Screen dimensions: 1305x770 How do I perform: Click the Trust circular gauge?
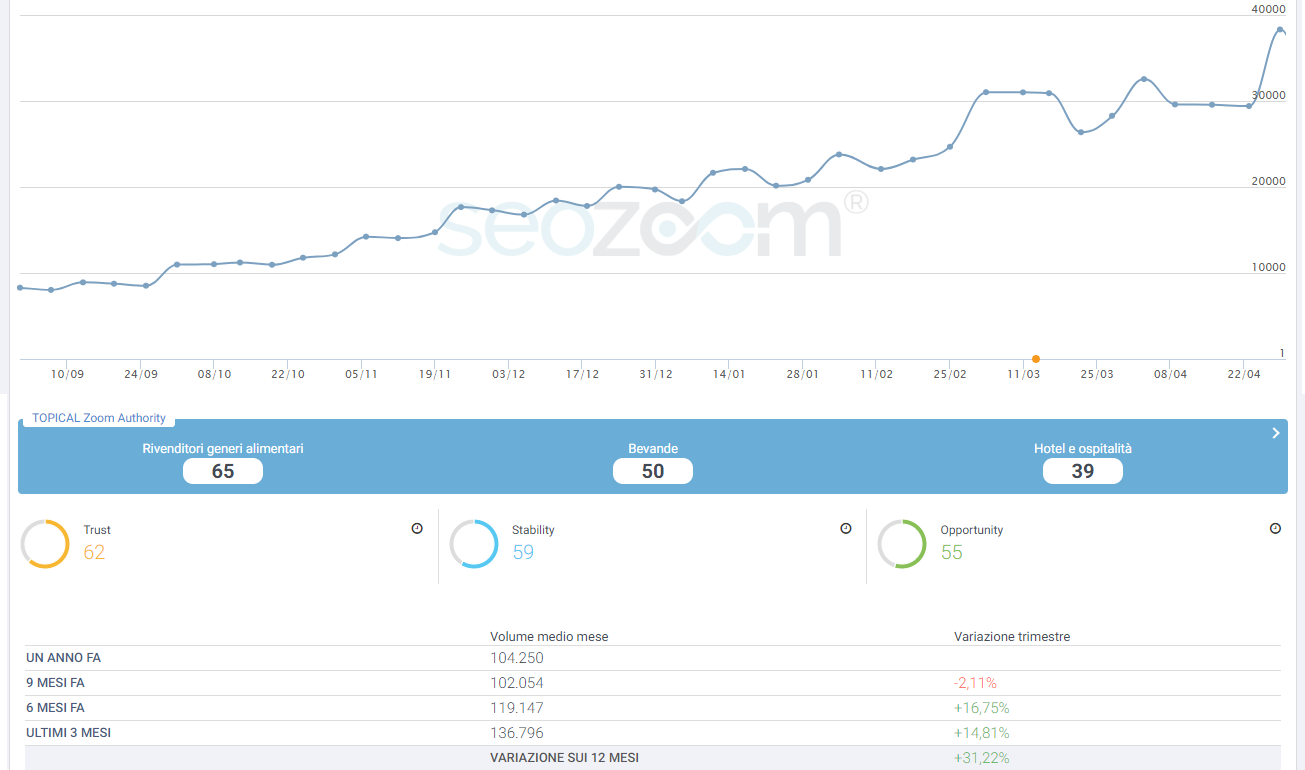pos(45,544)
